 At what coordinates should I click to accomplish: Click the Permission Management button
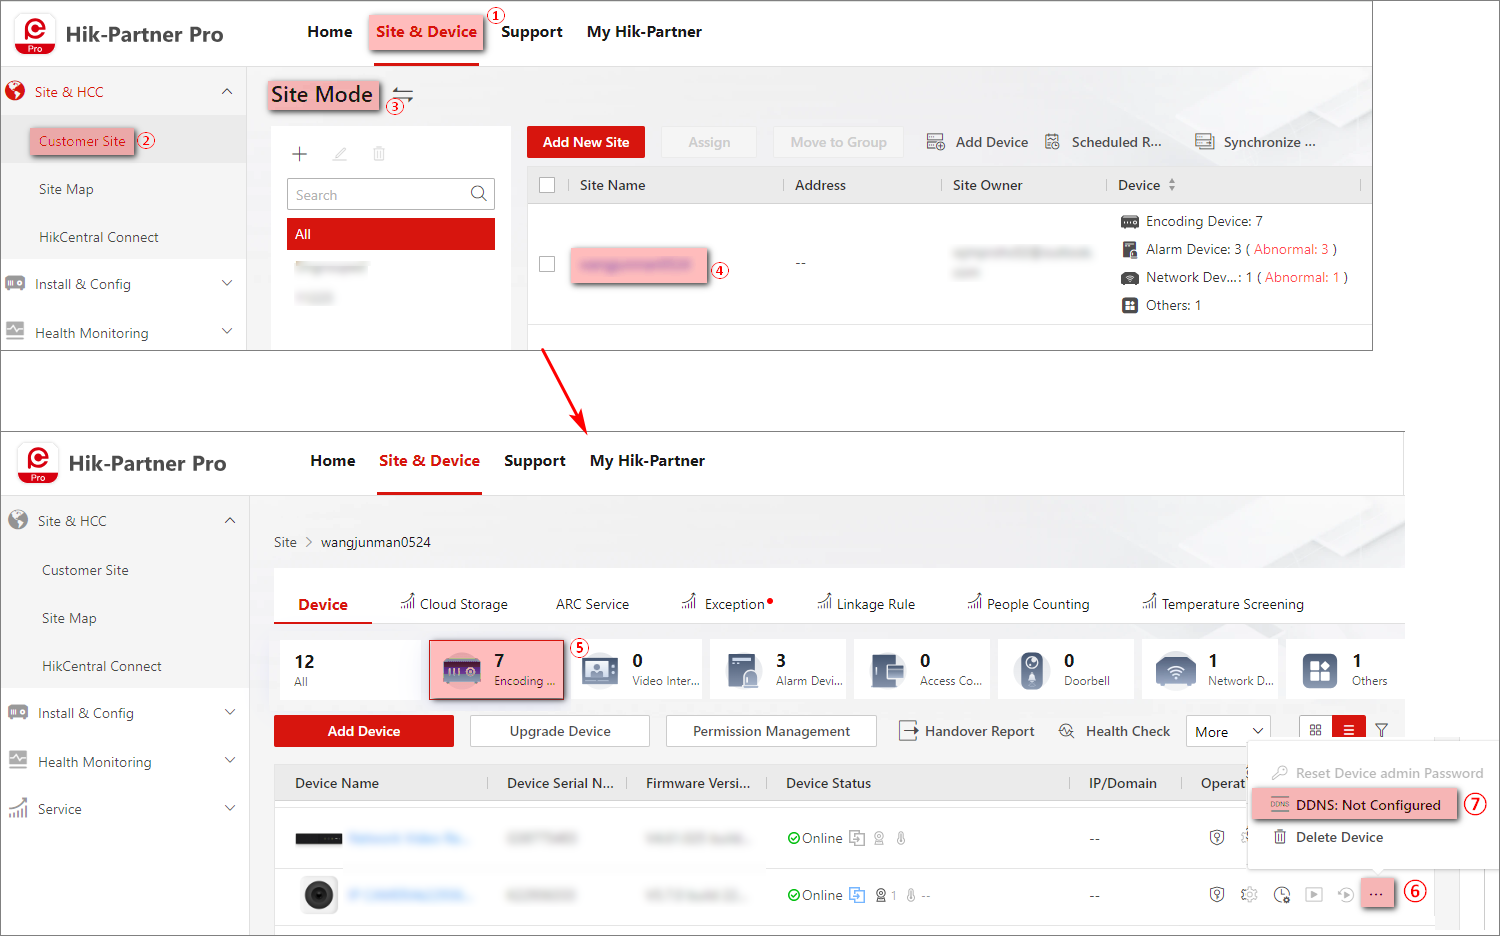(x=771, y=731)
